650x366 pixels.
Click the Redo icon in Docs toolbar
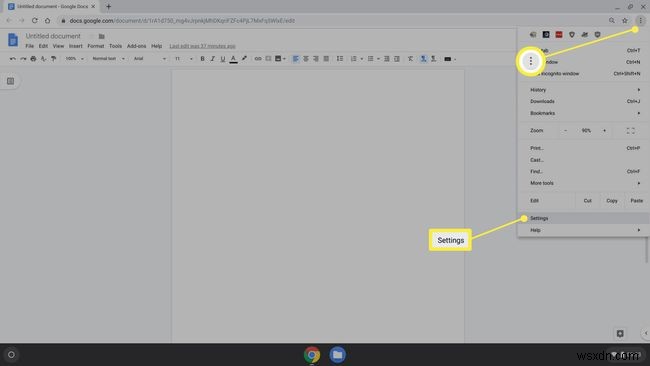tap(23, 59)
